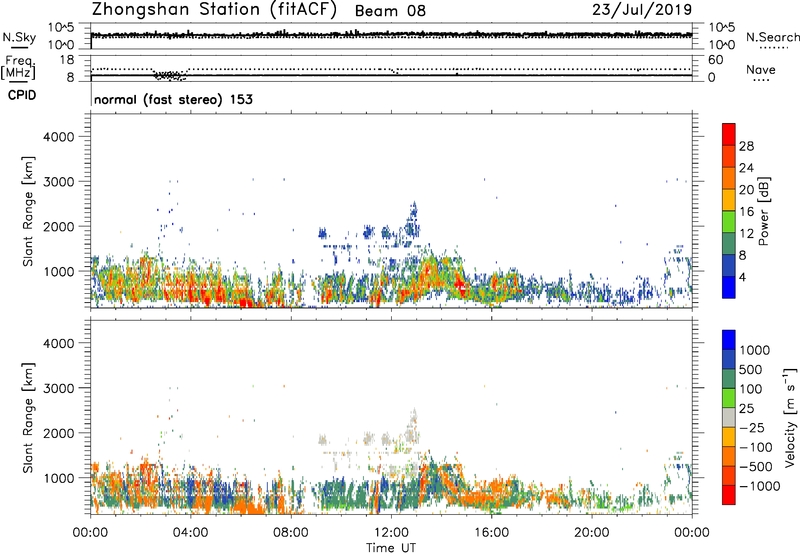Click the 'Velocity [m s-1]' color bar label
This screenshot has height=554, width=800.
pos(790,417)
